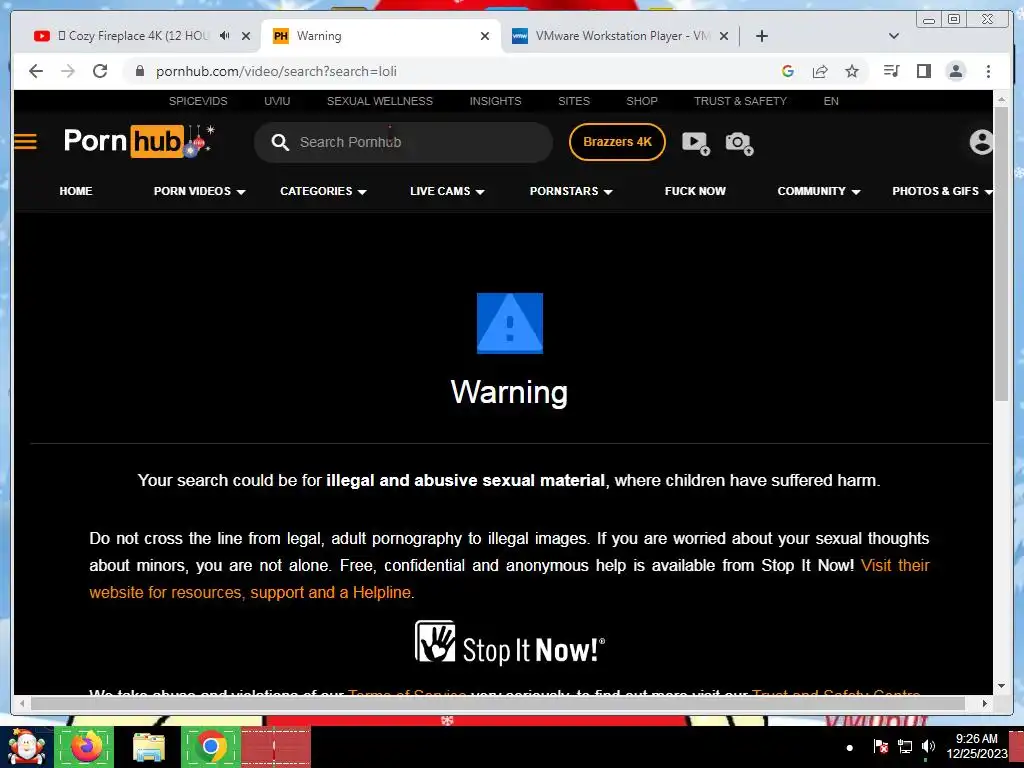Open a new tab with the plus button
The width and height of the screenshot is (1024, 768).
761,36
